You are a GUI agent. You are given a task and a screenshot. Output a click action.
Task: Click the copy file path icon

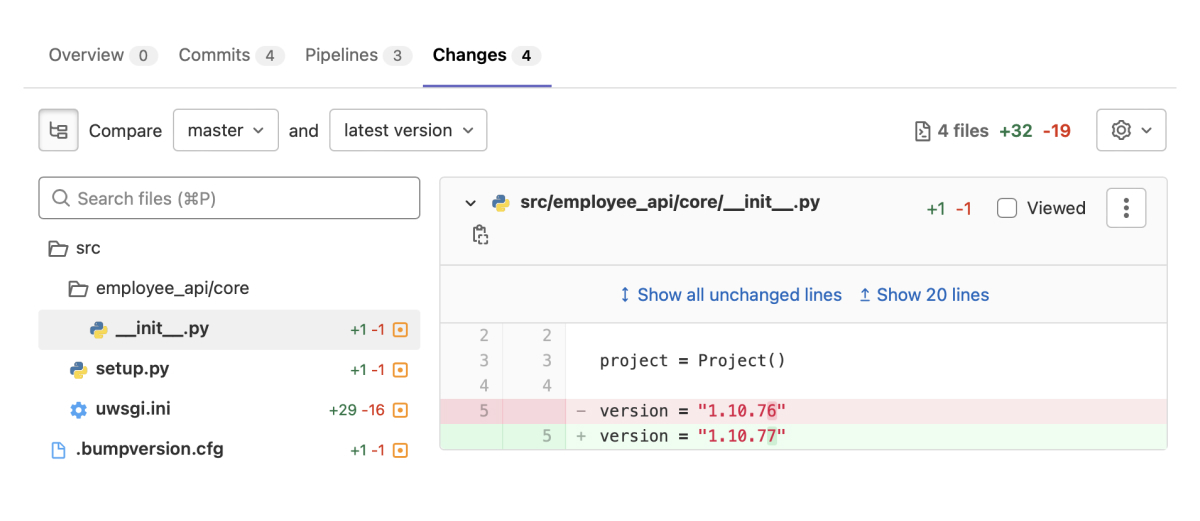pos(480,235)
